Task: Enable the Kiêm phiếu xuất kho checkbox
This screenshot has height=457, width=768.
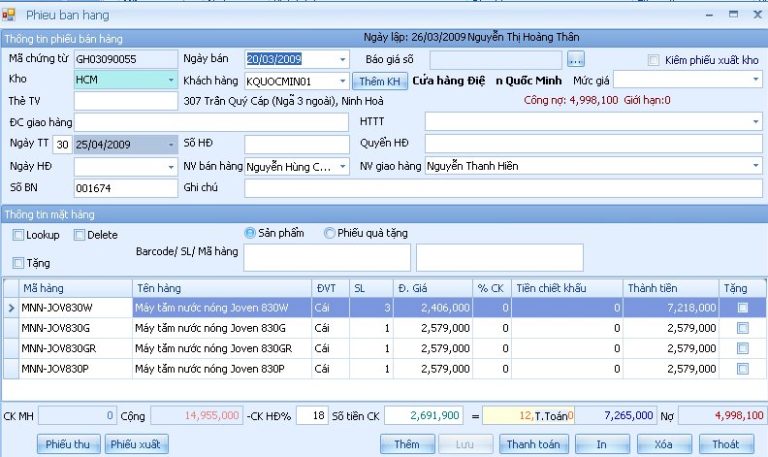Action: [655, 60]
